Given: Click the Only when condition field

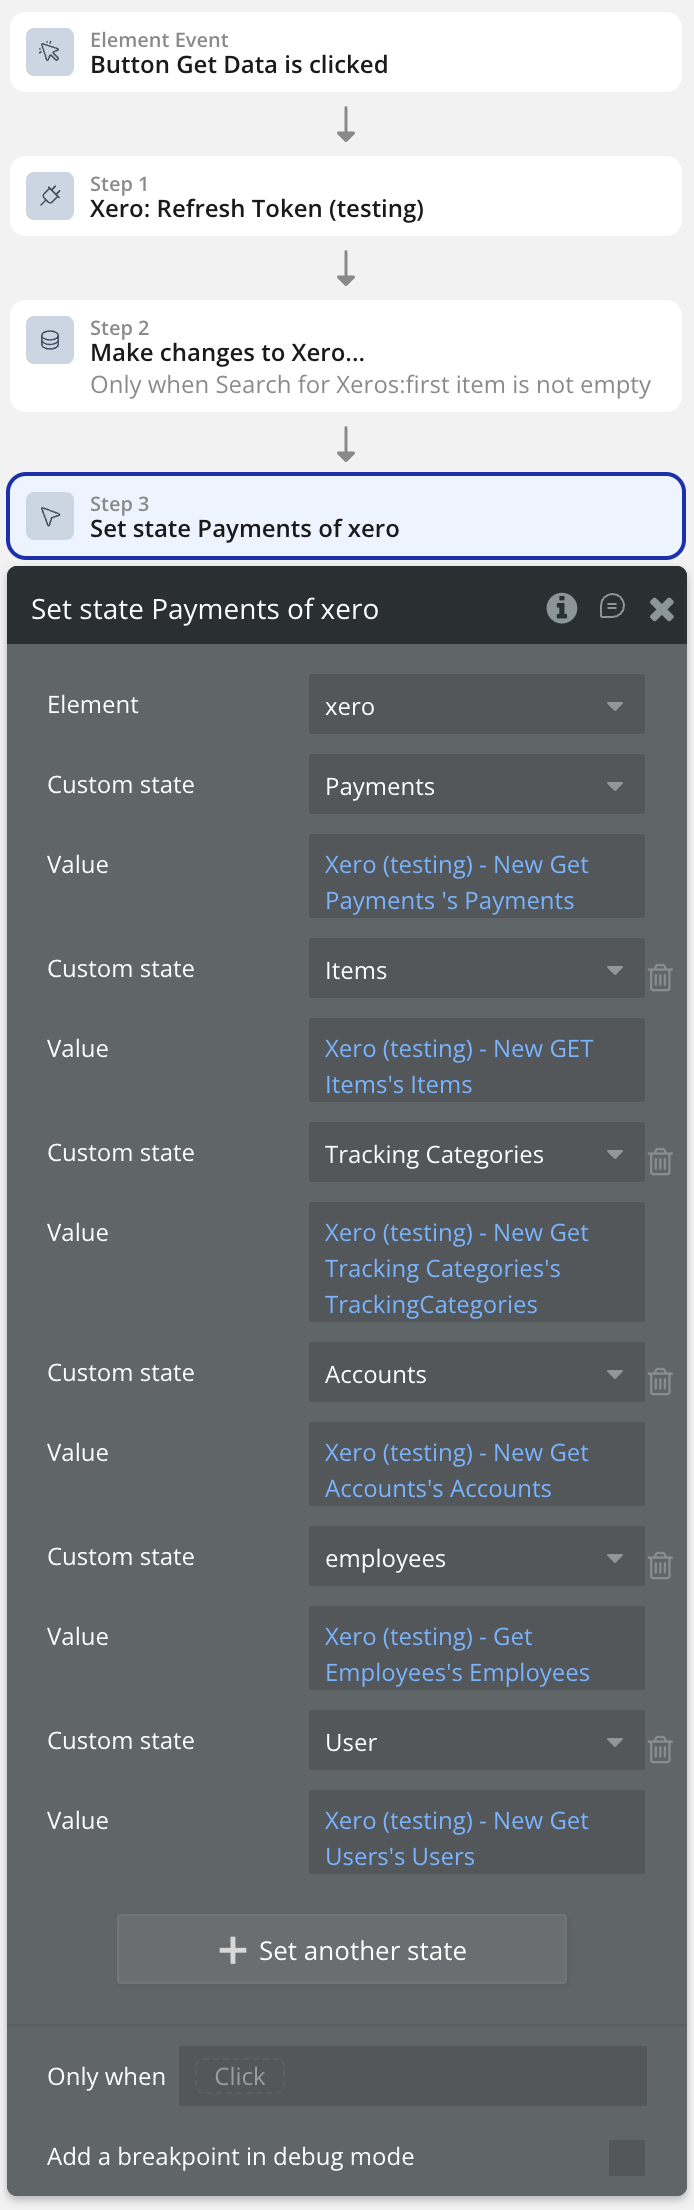Looking at the screenshot, I should tap(412, 2076).
